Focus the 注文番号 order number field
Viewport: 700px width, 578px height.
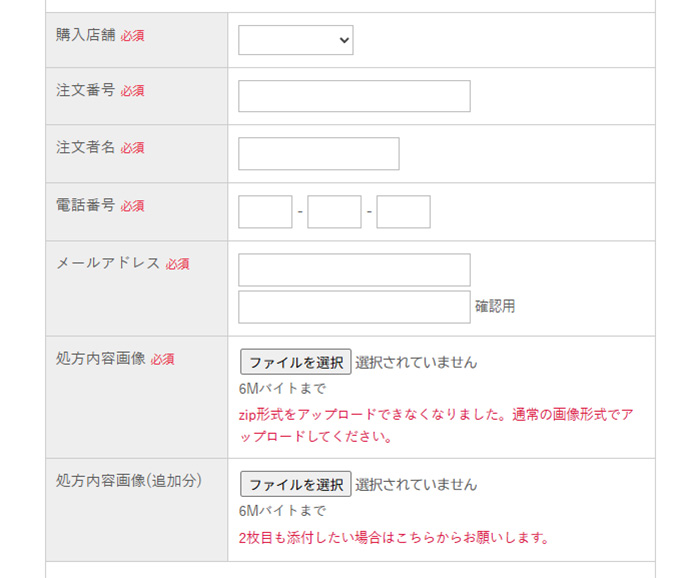354,96
